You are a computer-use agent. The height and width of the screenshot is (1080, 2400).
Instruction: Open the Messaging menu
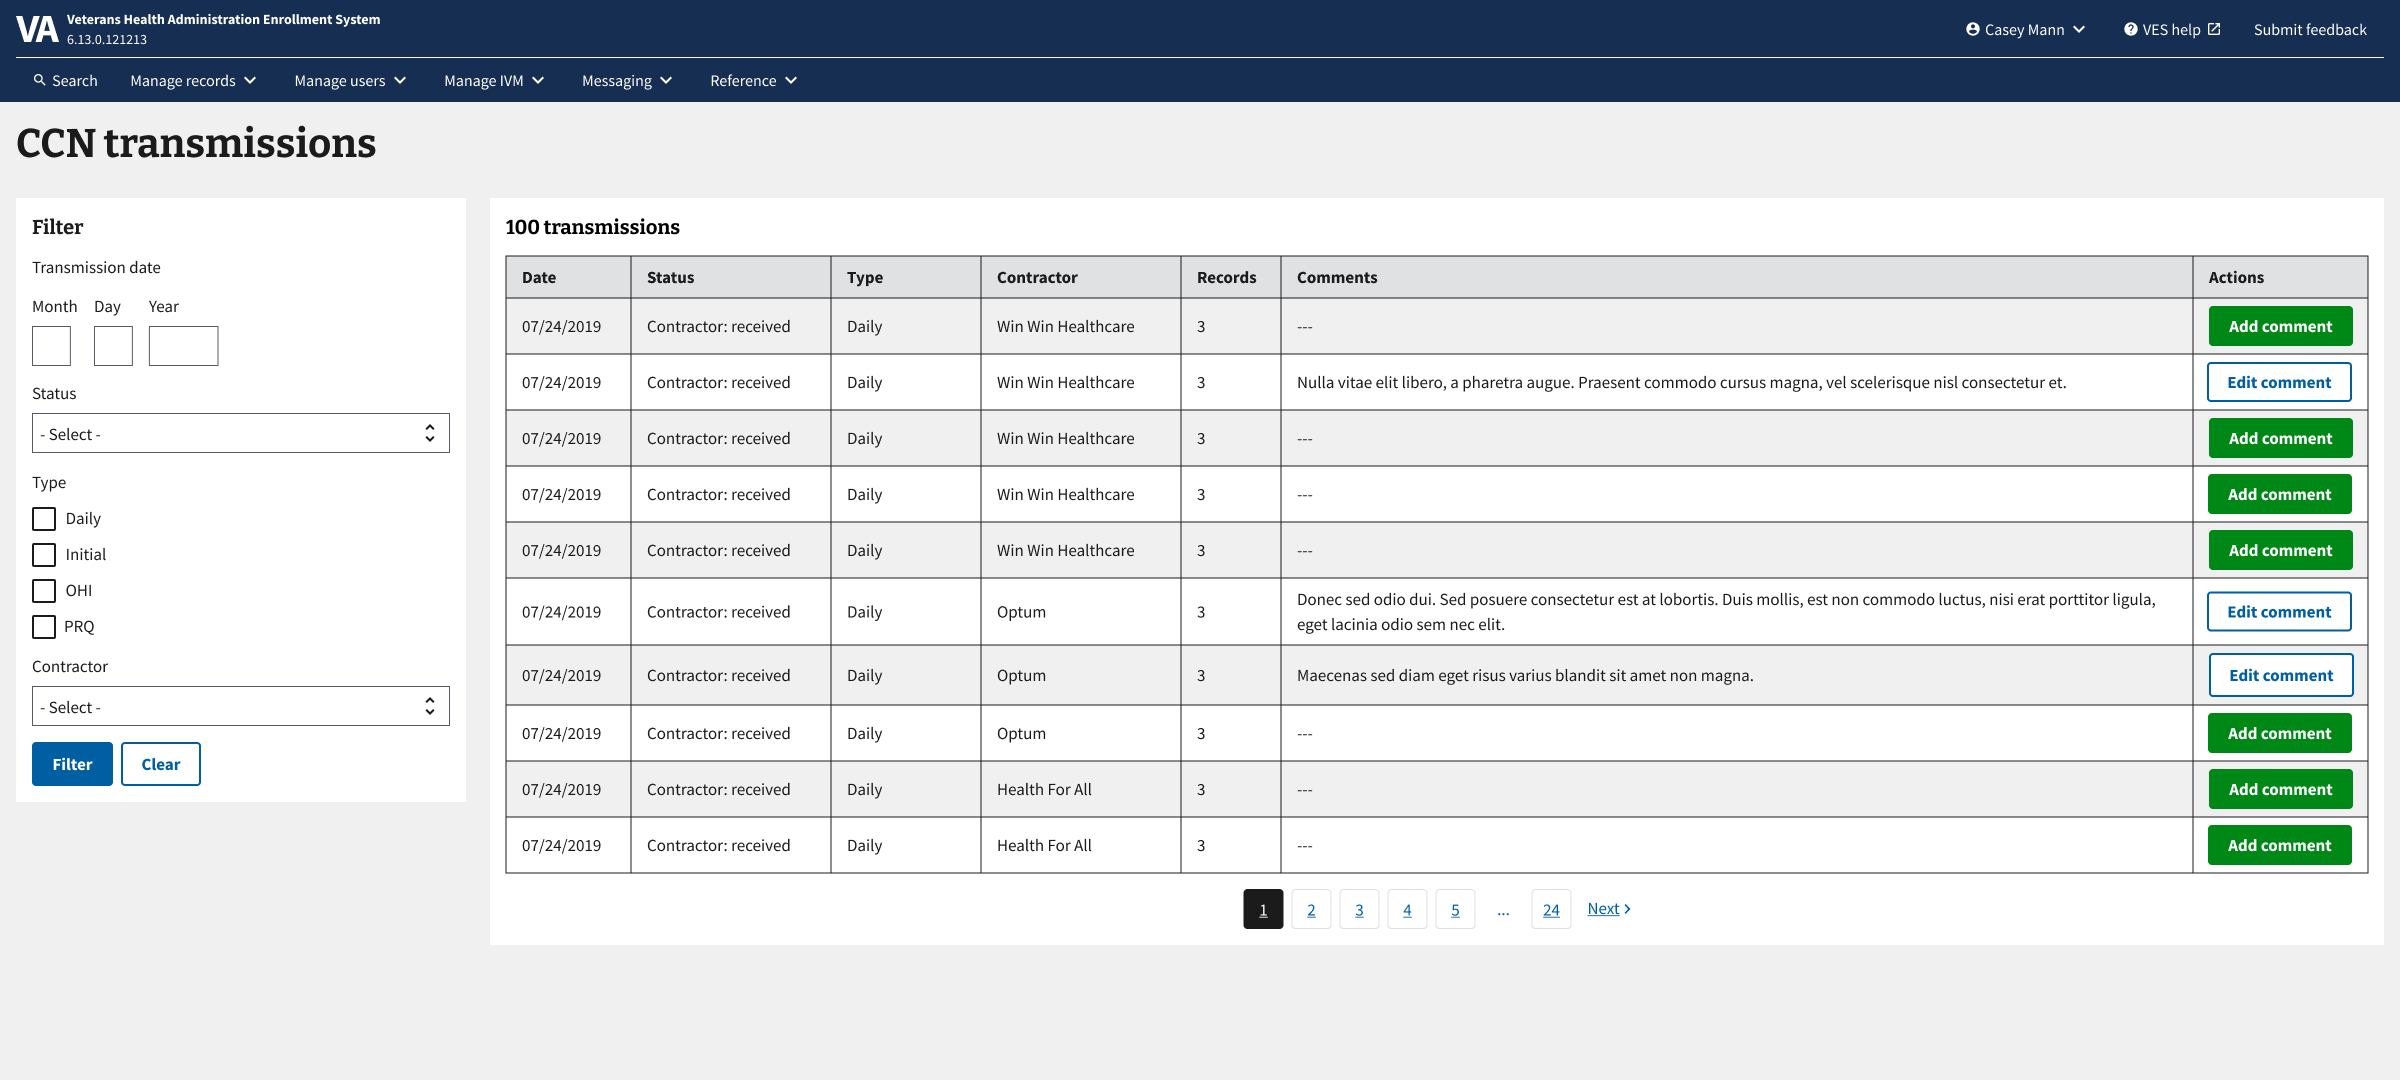click(x=627, y=81)
